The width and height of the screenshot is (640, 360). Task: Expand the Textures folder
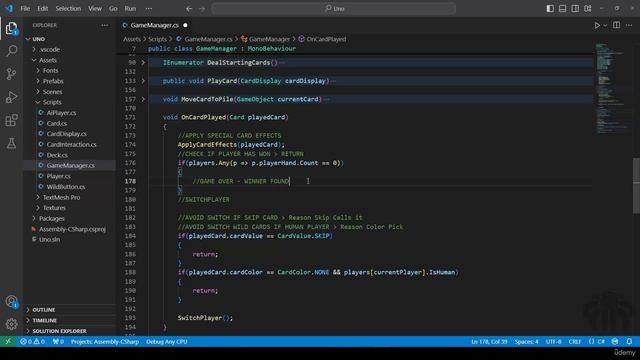coord(54,208)
